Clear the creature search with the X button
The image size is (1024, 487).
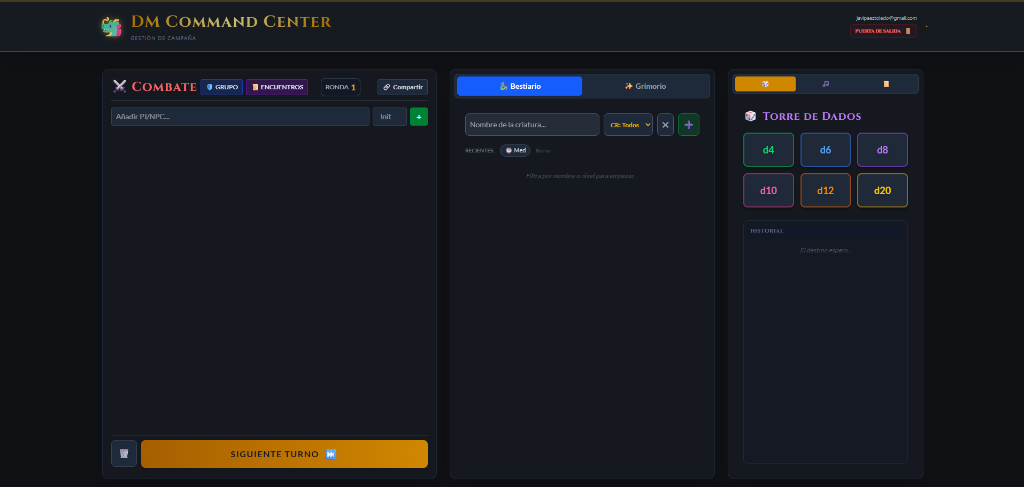665,125
